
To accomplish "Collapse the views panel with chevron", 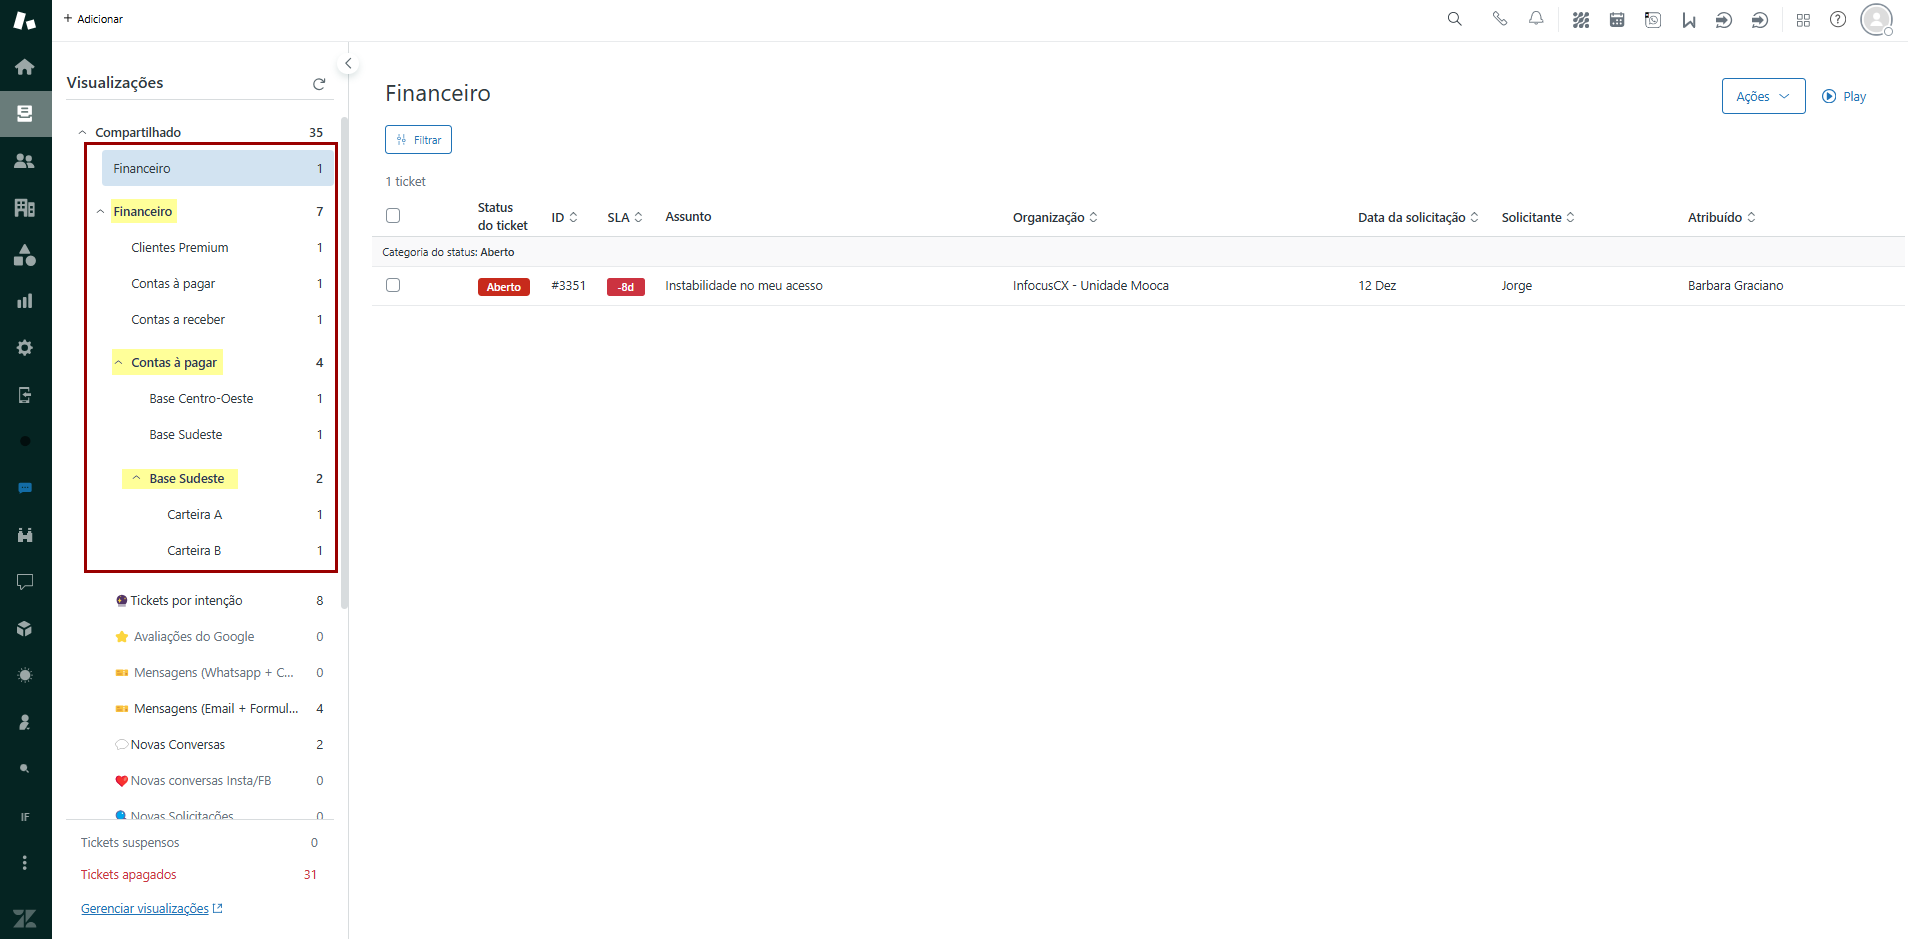I will (348, 64).
